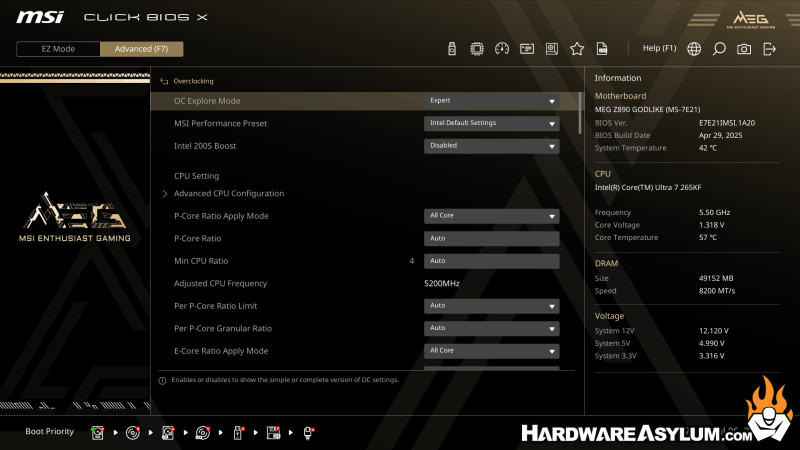Select the network boot device icon
The image size is (800, 450).
[308, 433]
